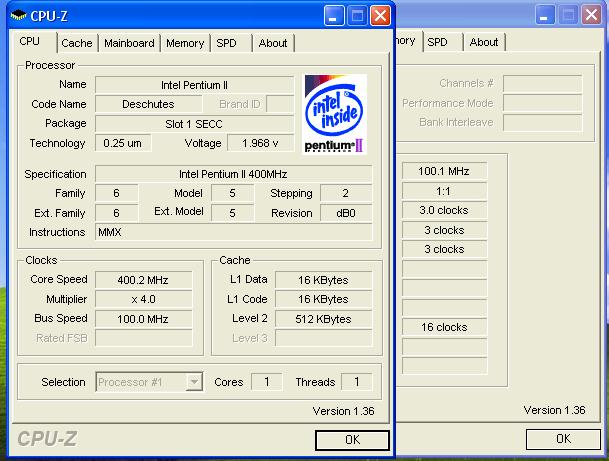Click the CPU-Z chip icon in title bar
Viewport: 609px width, 461px height.
[18, 16]
